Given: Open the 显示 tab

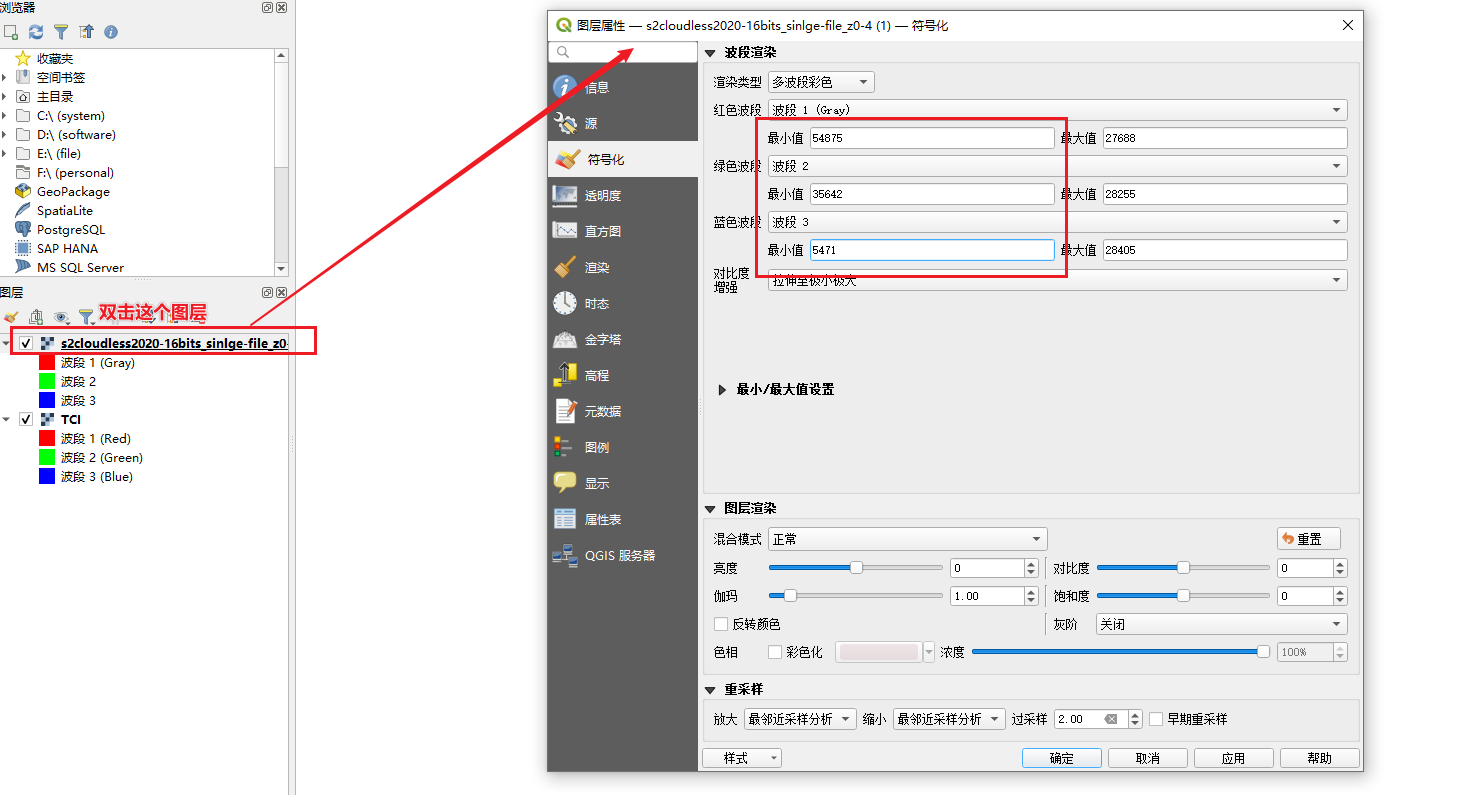Looking at the screenshot, I should click(x=623, y=483).
